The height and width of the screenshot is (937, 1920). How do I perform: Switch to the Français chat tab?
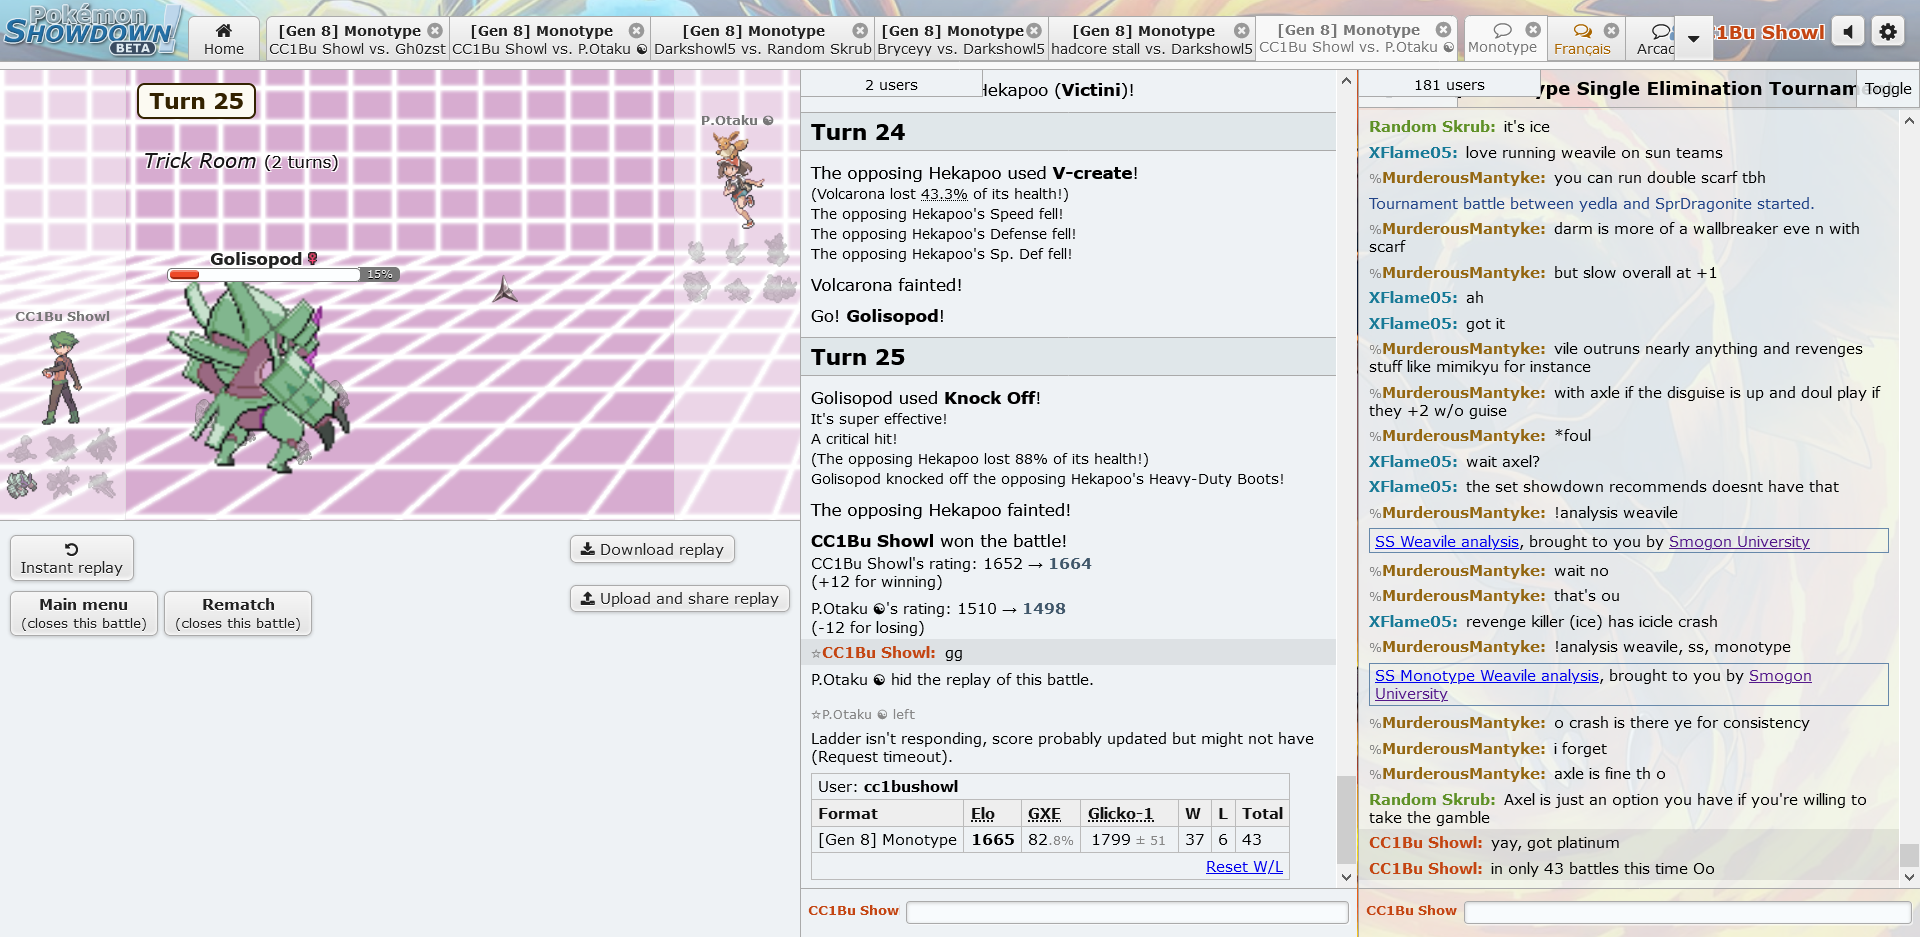coord(1582,39)
